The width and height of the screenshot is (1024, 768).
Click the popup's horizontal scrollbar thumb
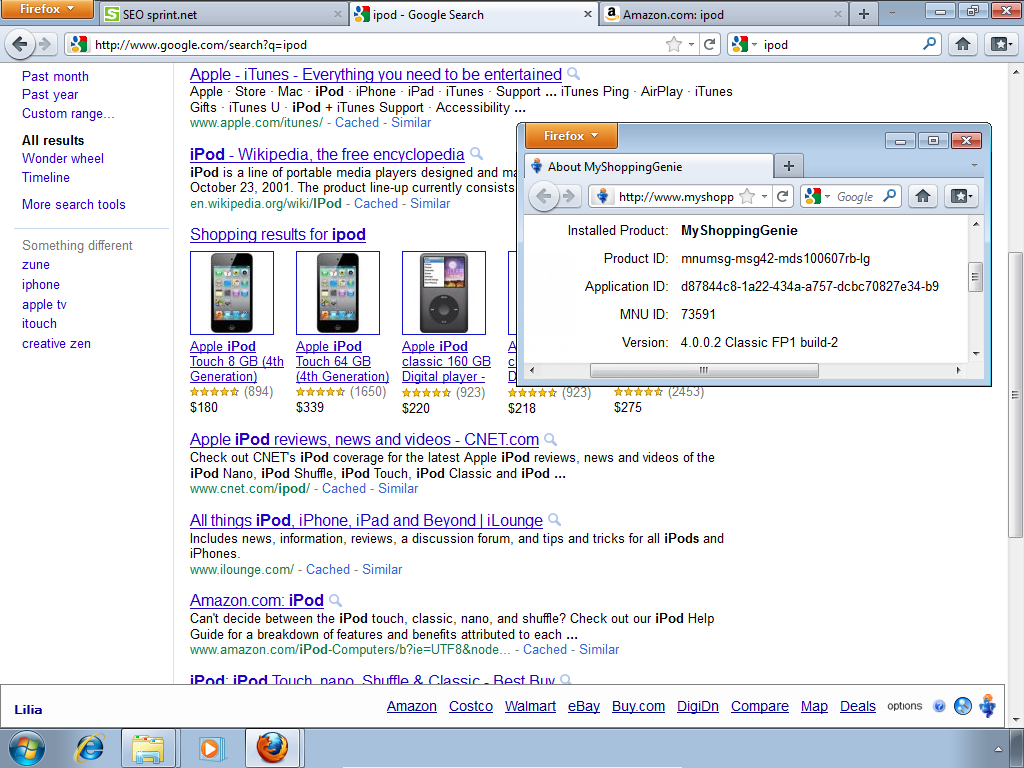(x=704, y=370)
